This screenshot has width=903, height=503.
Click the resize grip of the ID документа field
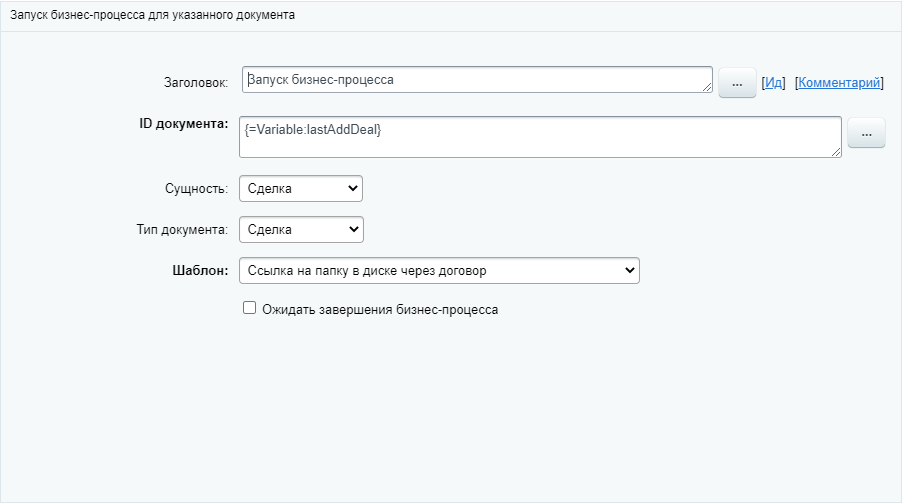point(835,152)
